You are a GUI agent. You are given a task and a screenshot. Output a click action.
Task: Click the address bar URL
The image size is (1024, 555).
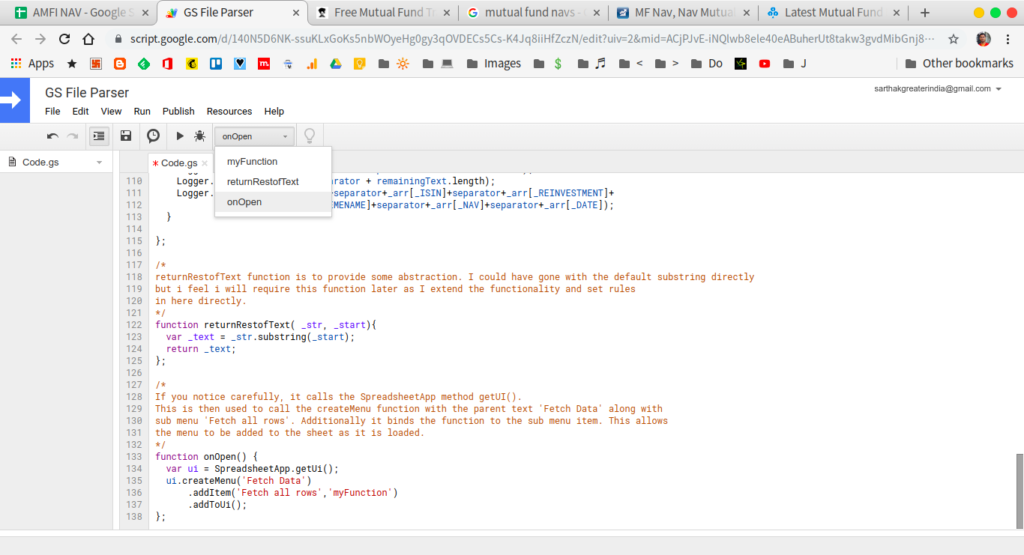[x=530, y=39]
